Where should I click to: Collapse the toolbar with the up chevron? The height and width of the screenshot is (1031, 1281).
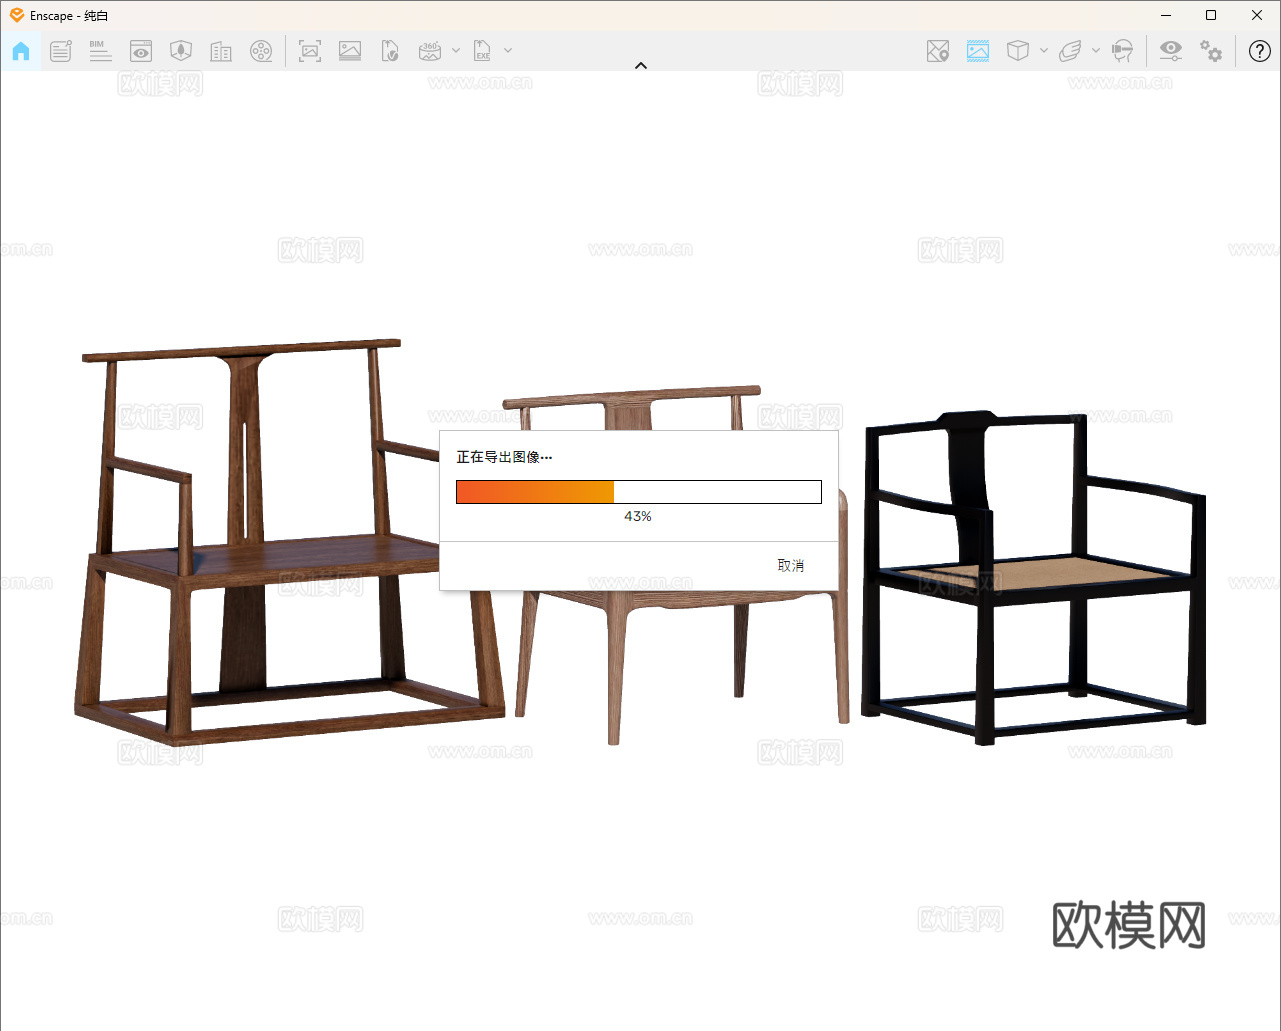point(641,66)
